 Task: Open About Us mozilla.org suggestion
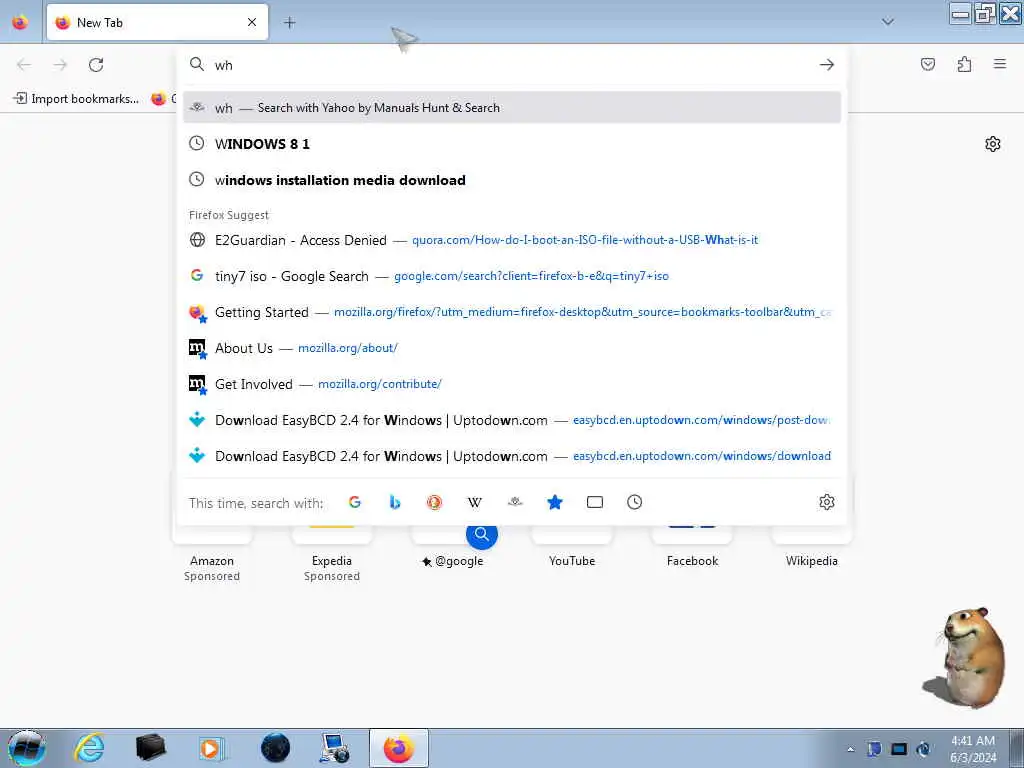point(512,348)
